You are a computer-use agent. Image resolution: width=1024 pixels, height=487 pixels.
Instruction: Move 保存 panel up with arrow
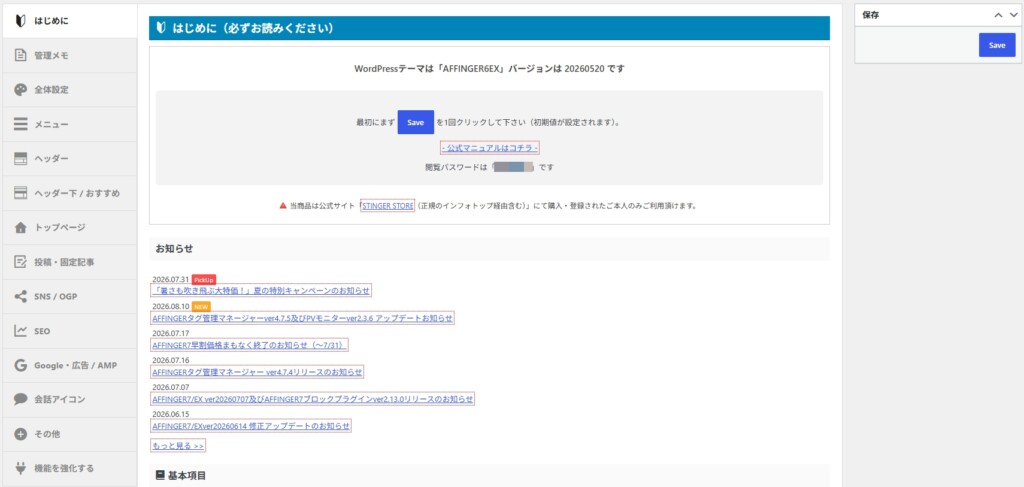coord(998,15)
